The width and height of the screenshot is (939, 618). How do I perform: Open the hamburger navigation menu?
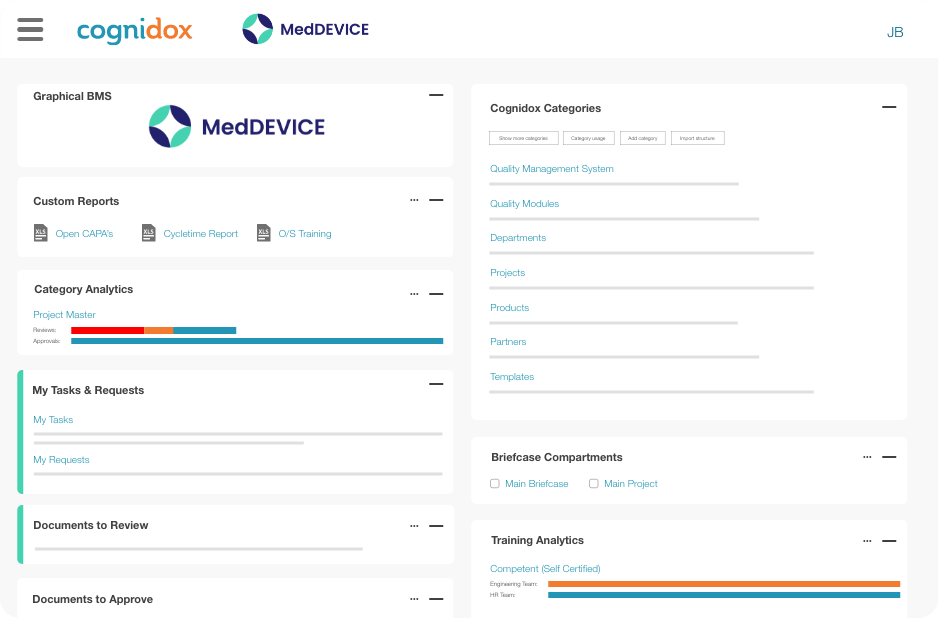coord(30,29)
